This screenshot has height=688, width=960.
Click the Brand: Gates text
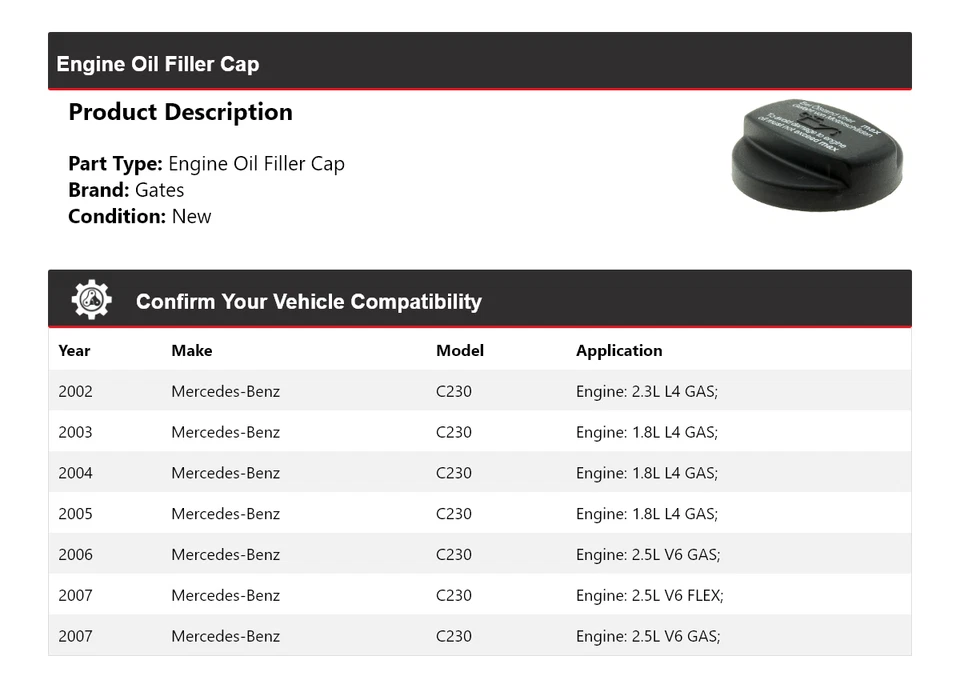[x=126, y=190]
